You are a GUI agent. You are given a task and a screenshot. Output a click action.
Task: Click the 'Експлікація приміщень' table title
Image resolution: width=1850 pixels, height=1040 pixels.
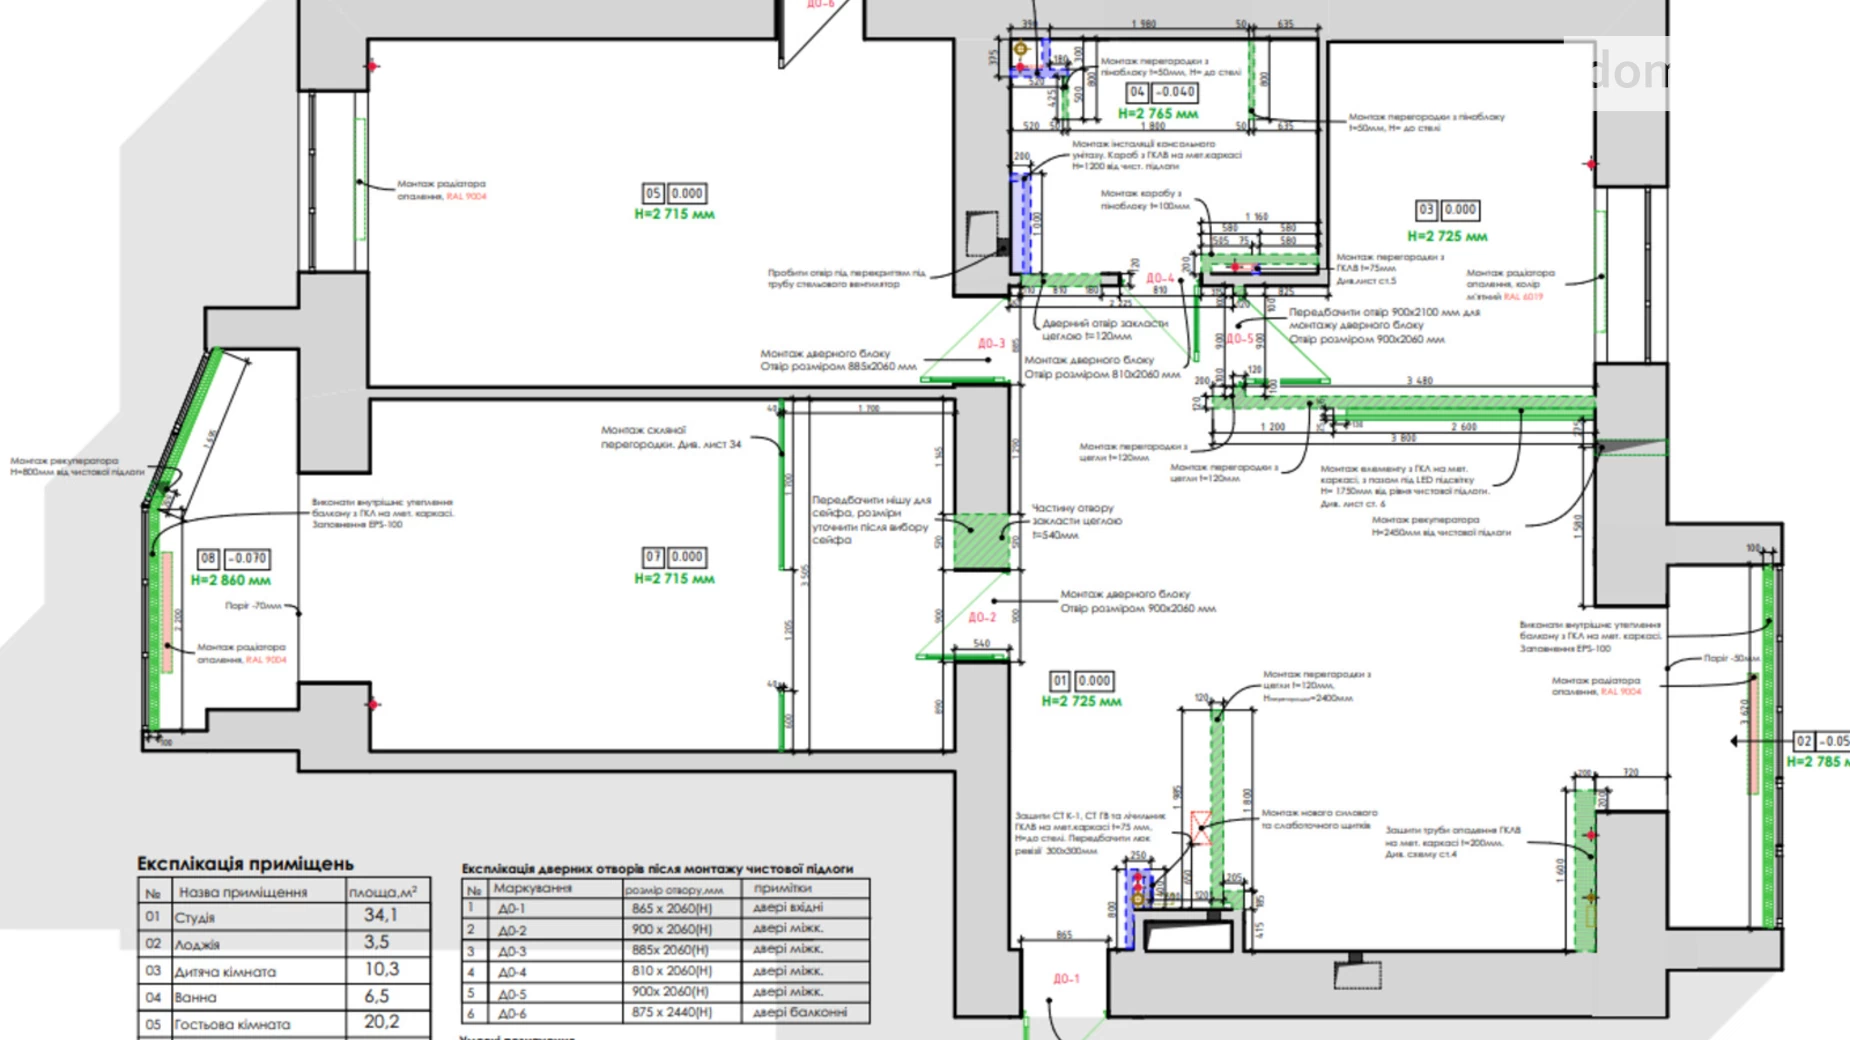[x=245, y=863]
